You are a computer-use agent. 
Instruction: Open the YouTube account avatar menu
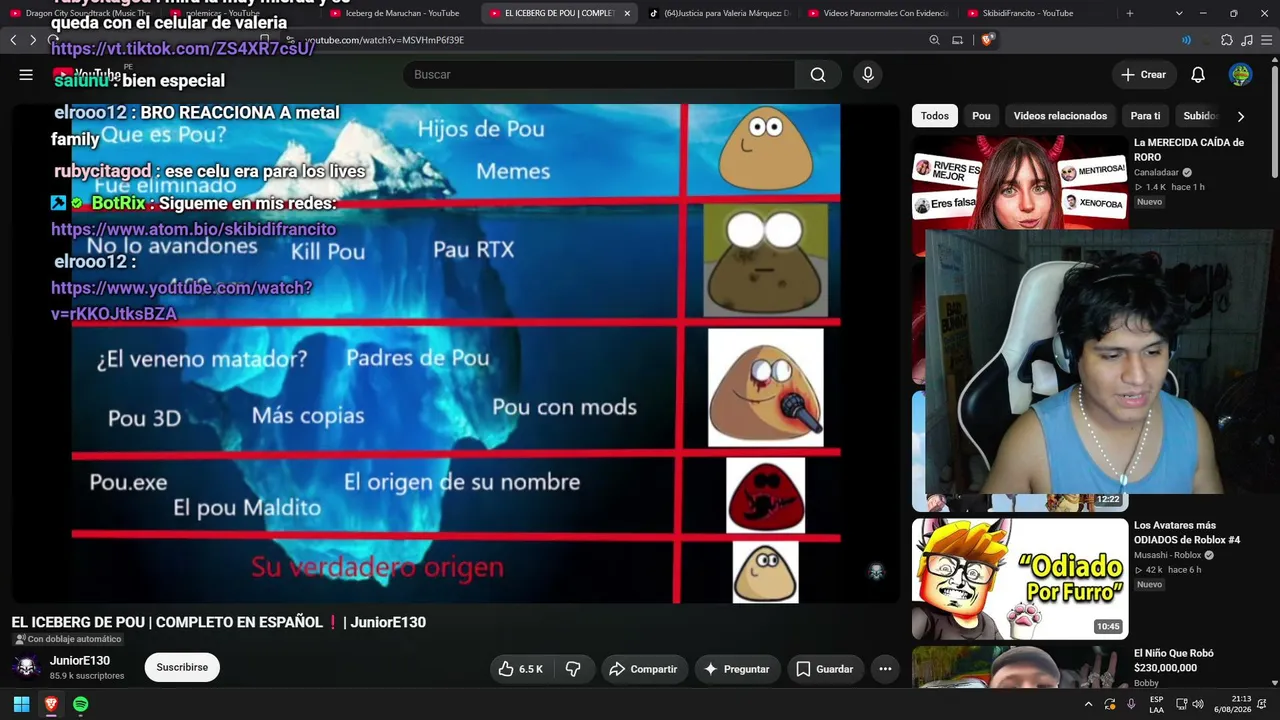click(1240, 75)
